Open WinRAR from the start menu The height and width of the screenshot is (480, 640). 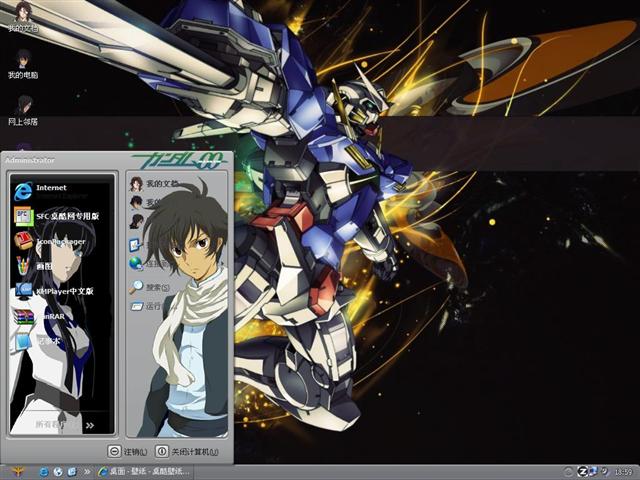(50, 316)
